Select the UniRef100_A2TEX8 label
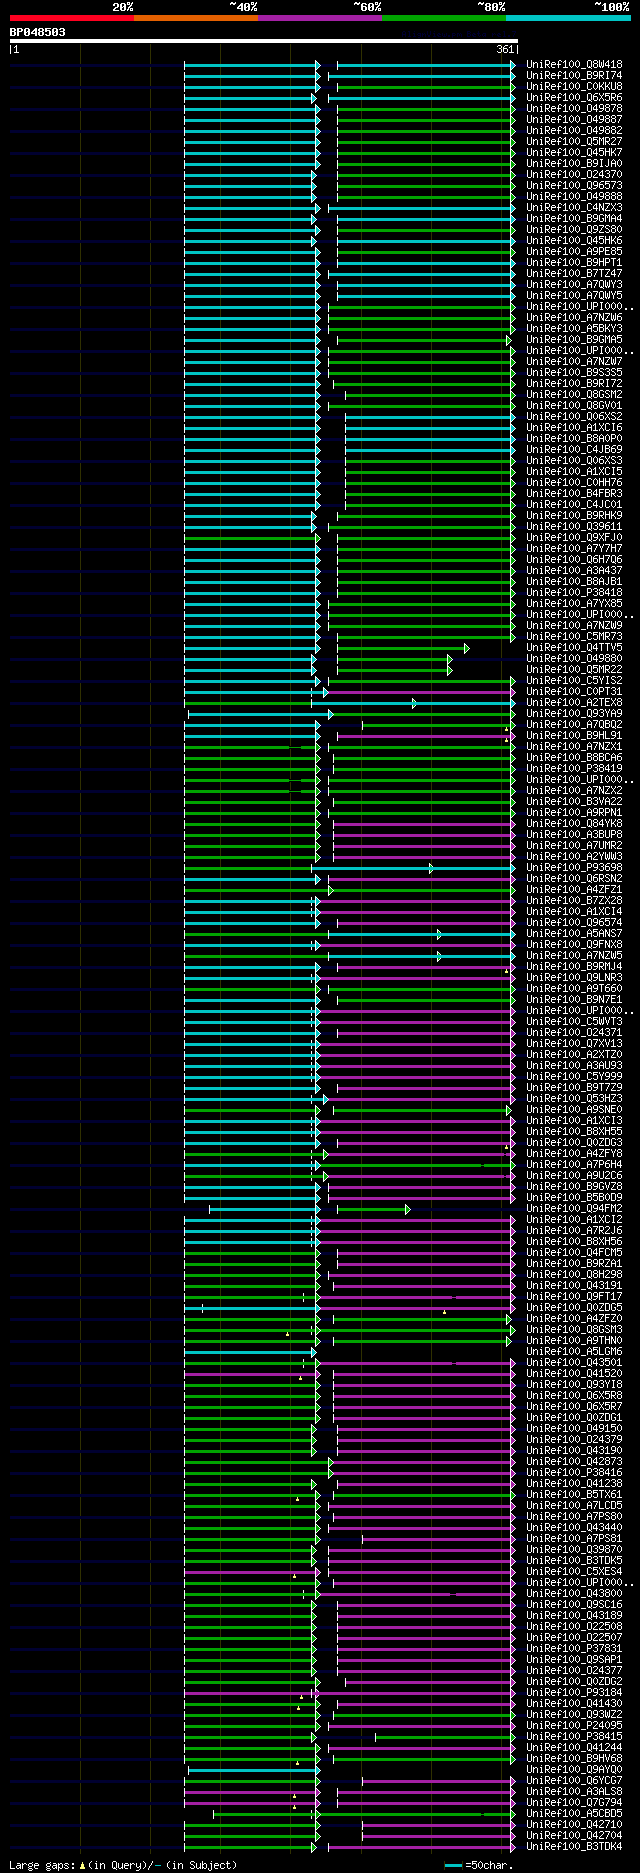The height and width of the screenshot is (1873, 640). [x=574, y=703]
